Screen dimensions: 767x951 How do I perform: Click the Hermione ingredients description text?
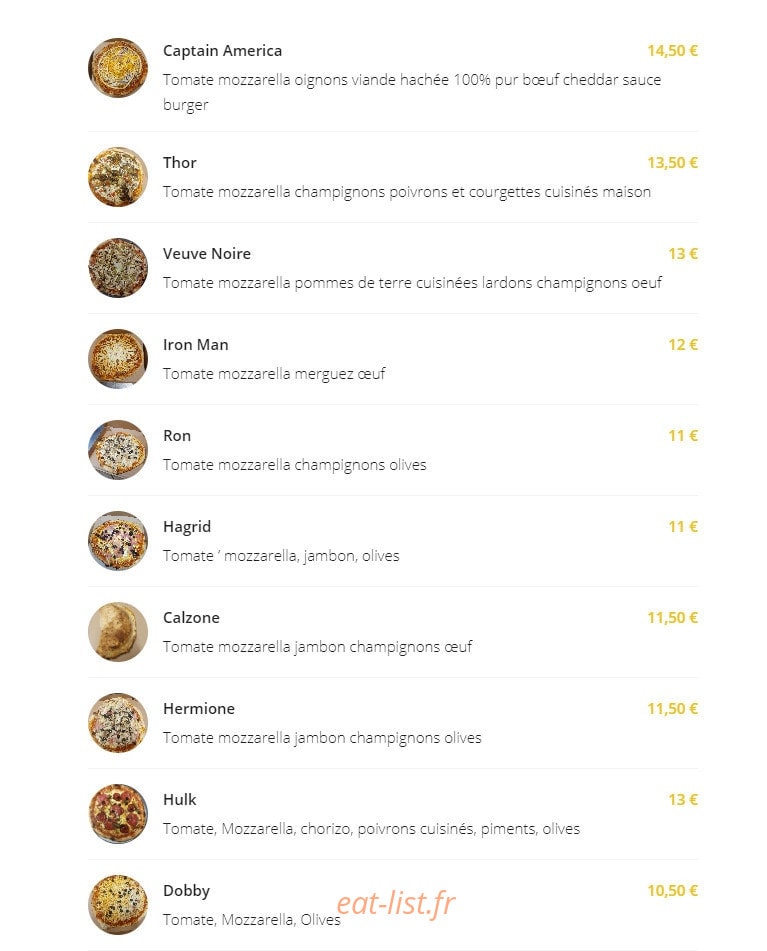pos(322,738)
